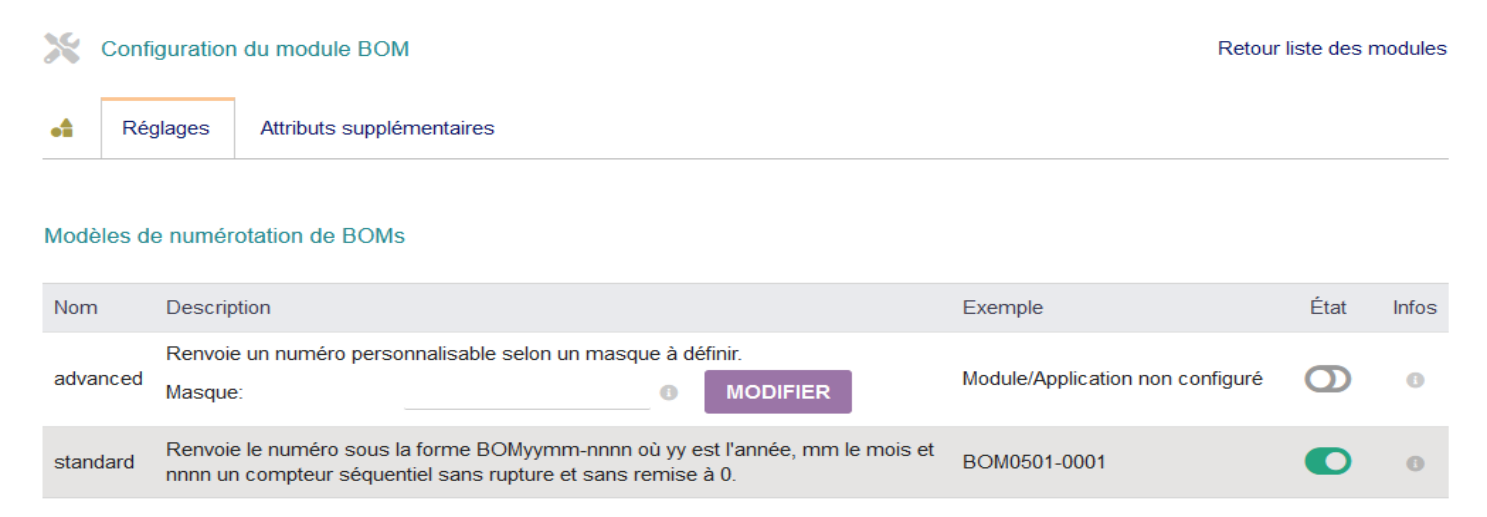
Task: Focus the Masque input field
Action: [527, 393]
